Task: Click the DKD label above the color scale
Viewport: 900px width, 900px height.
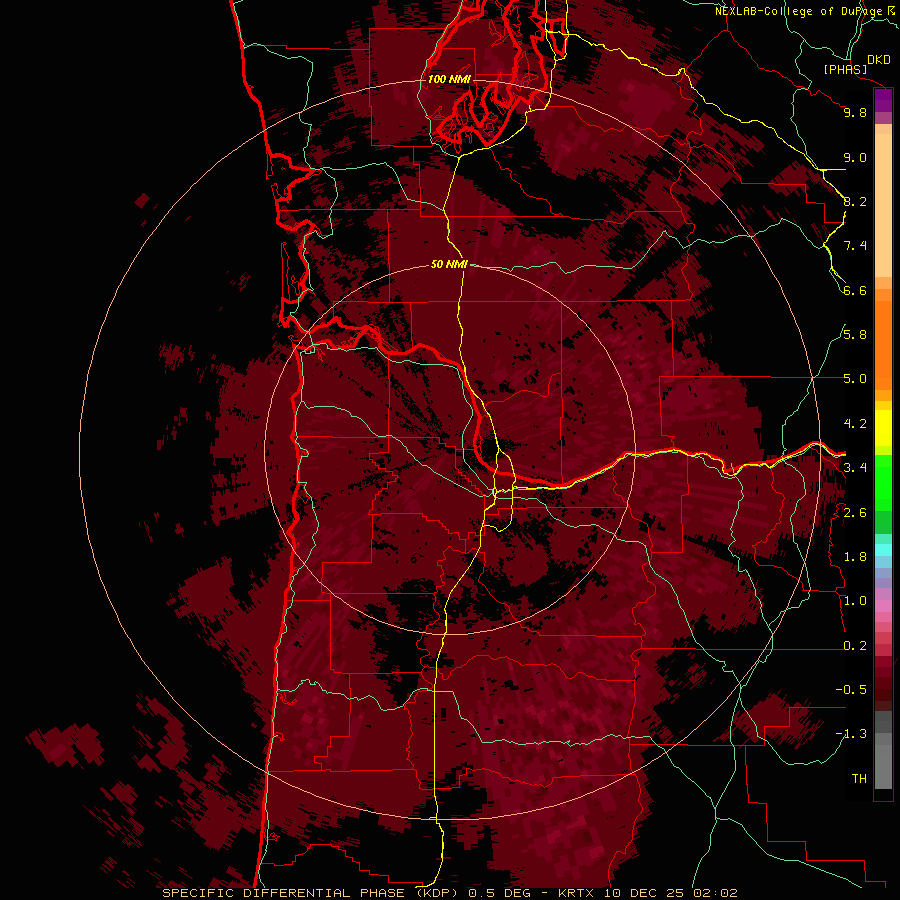Action: point(879,60)
